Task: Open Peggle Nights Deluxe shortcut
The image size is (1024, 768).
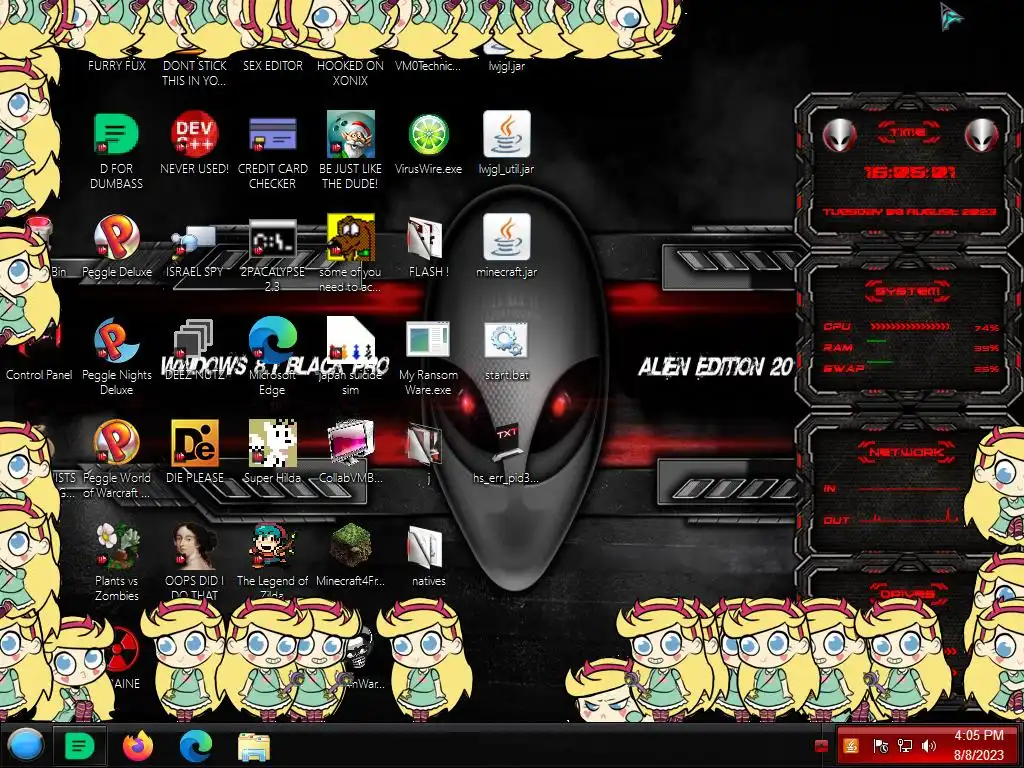Action: (116, 340)
